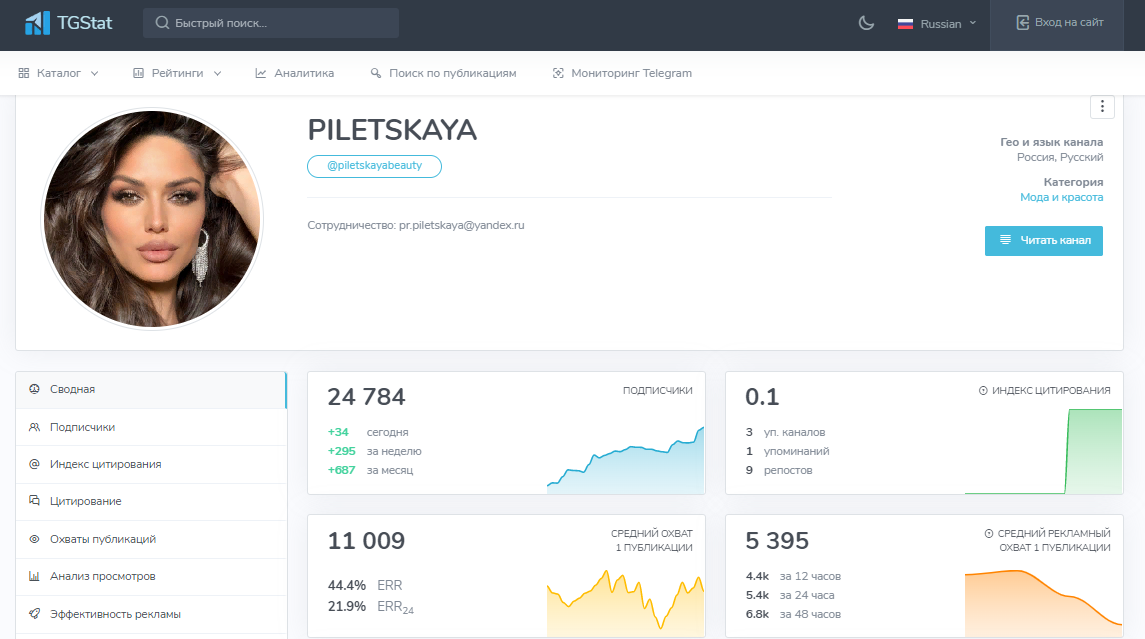This screenshot has width=1145, height=639.
Task: Click the Цитирование sidebar icon
Action: (34, 501)
